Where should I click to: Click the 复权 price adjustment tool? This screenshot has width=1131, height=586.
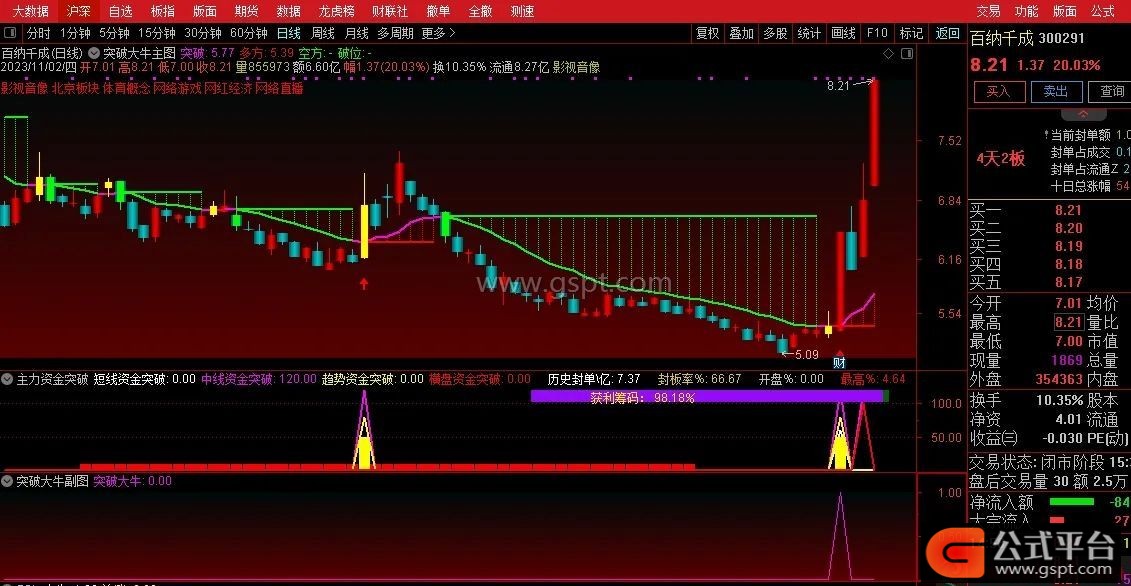707,33
